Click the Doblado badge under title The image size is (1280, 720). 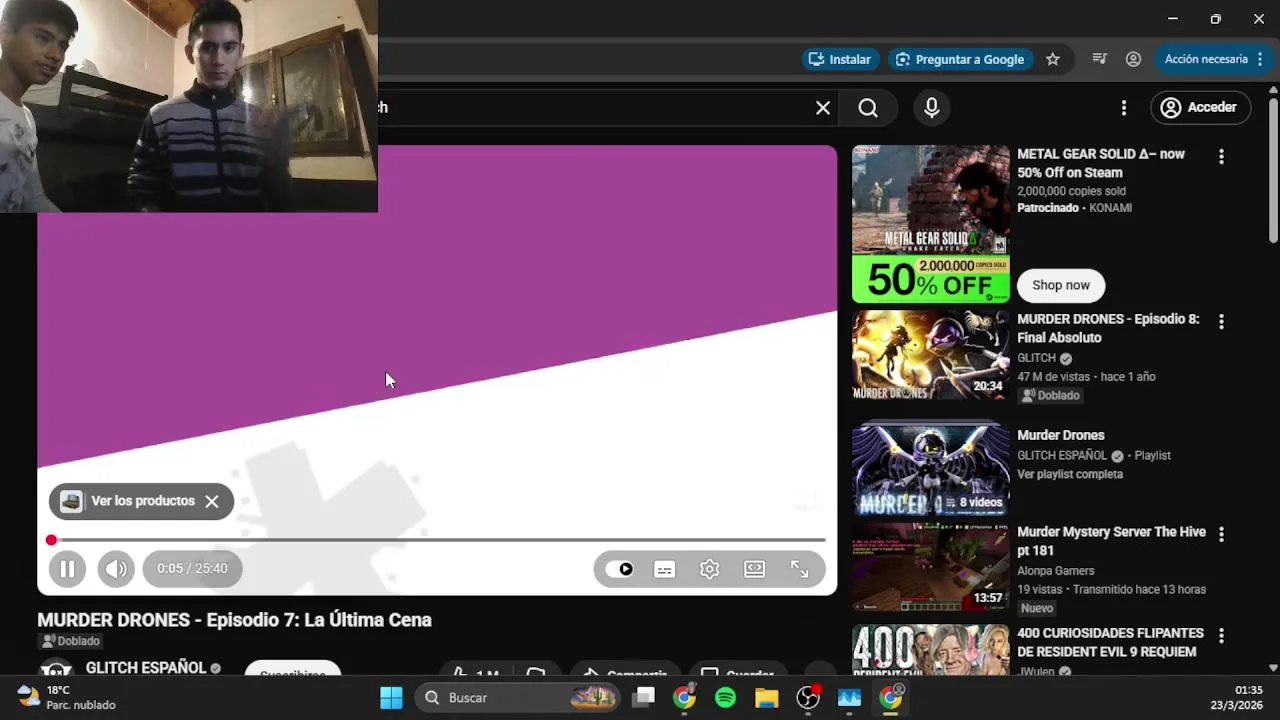click(70, 641)
